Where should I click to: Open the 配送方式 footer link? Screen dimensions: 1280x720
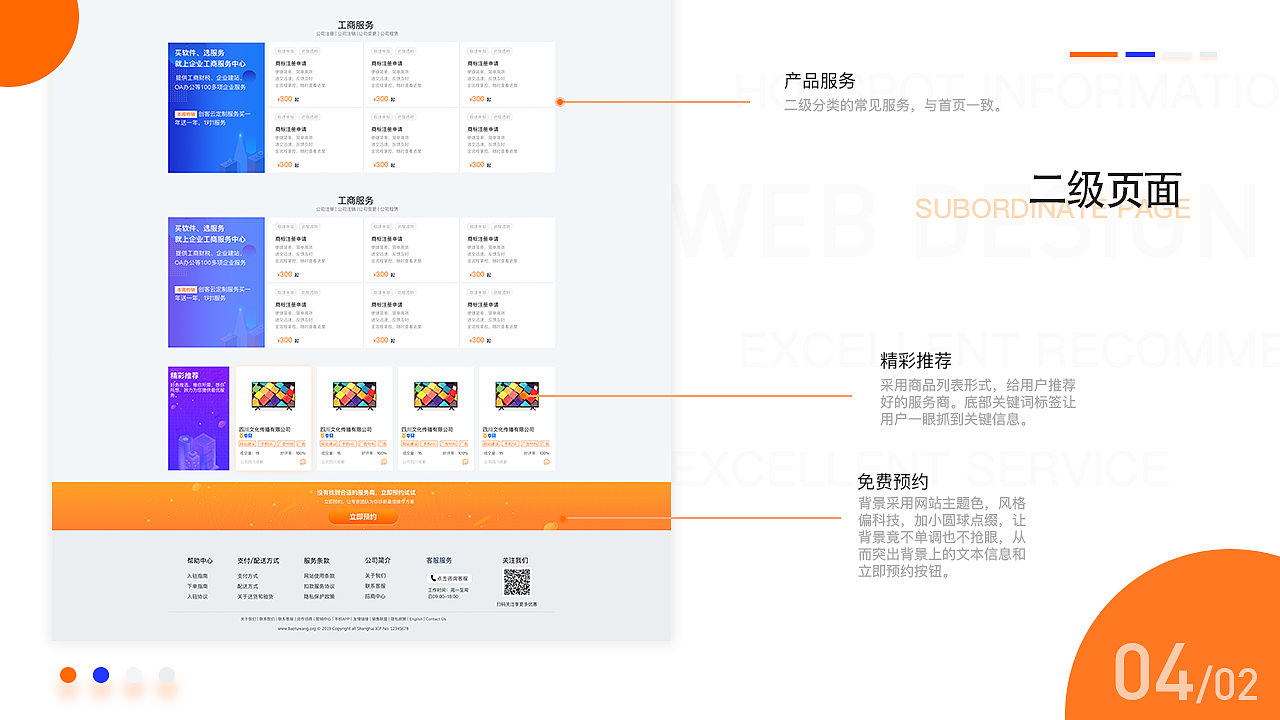pyautogui.click(x=247, y=586)
